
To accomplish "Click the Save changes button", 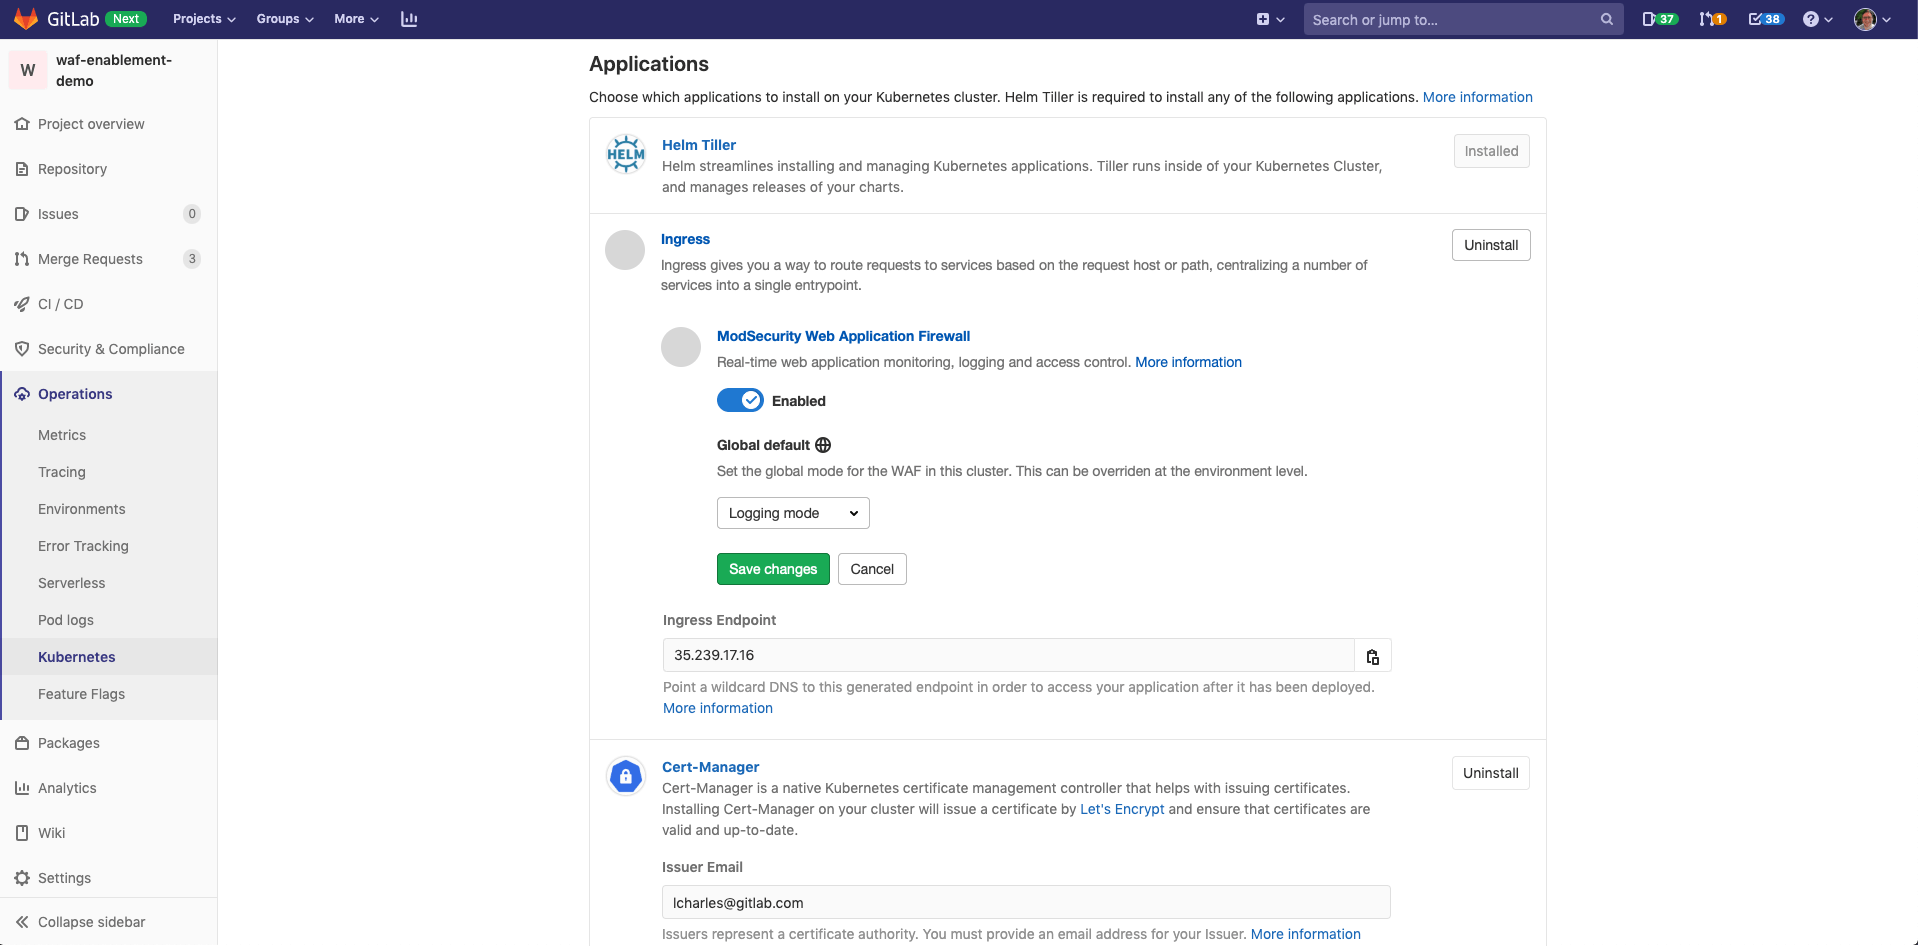I will pos(773,569).
